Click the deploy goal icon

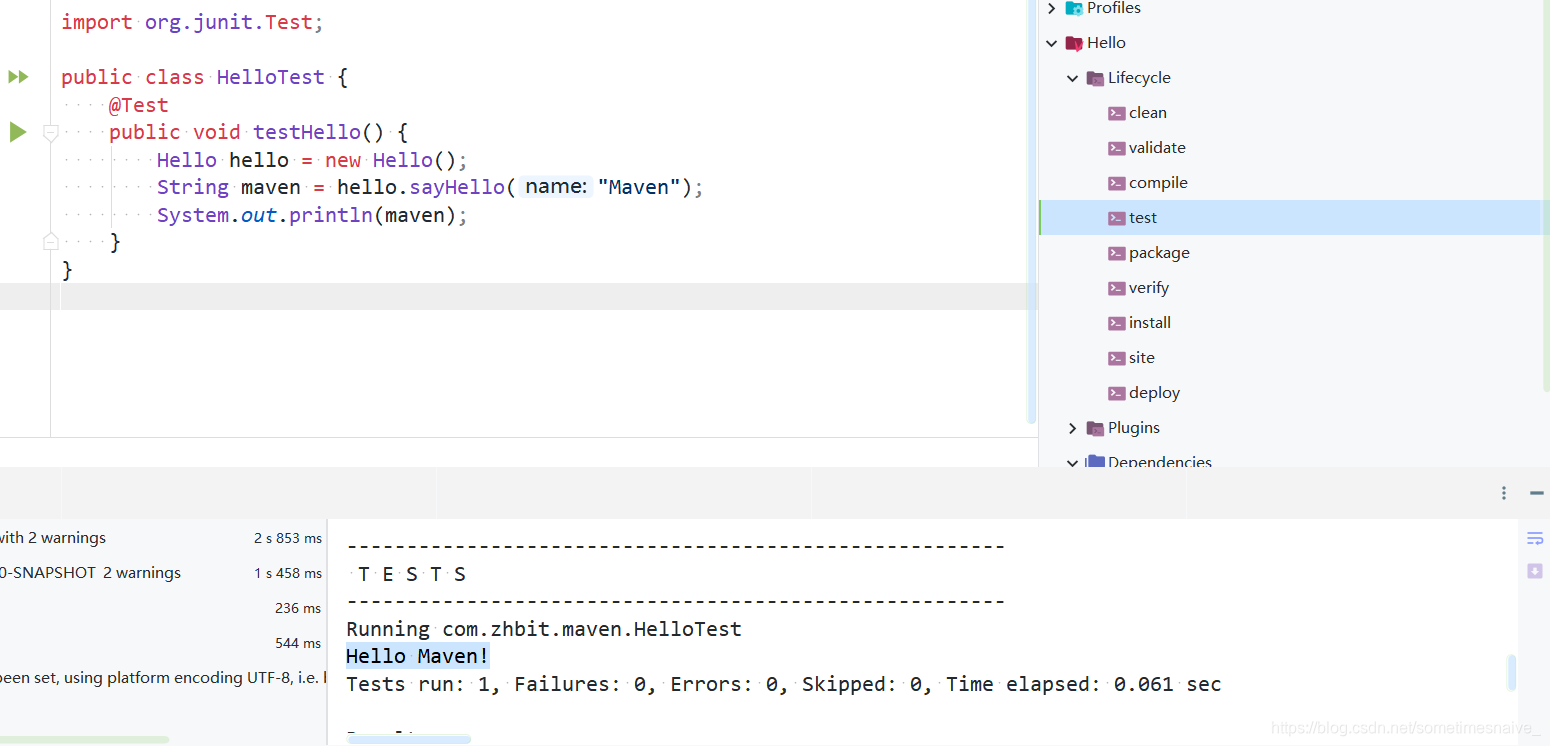click(1116, 393)
